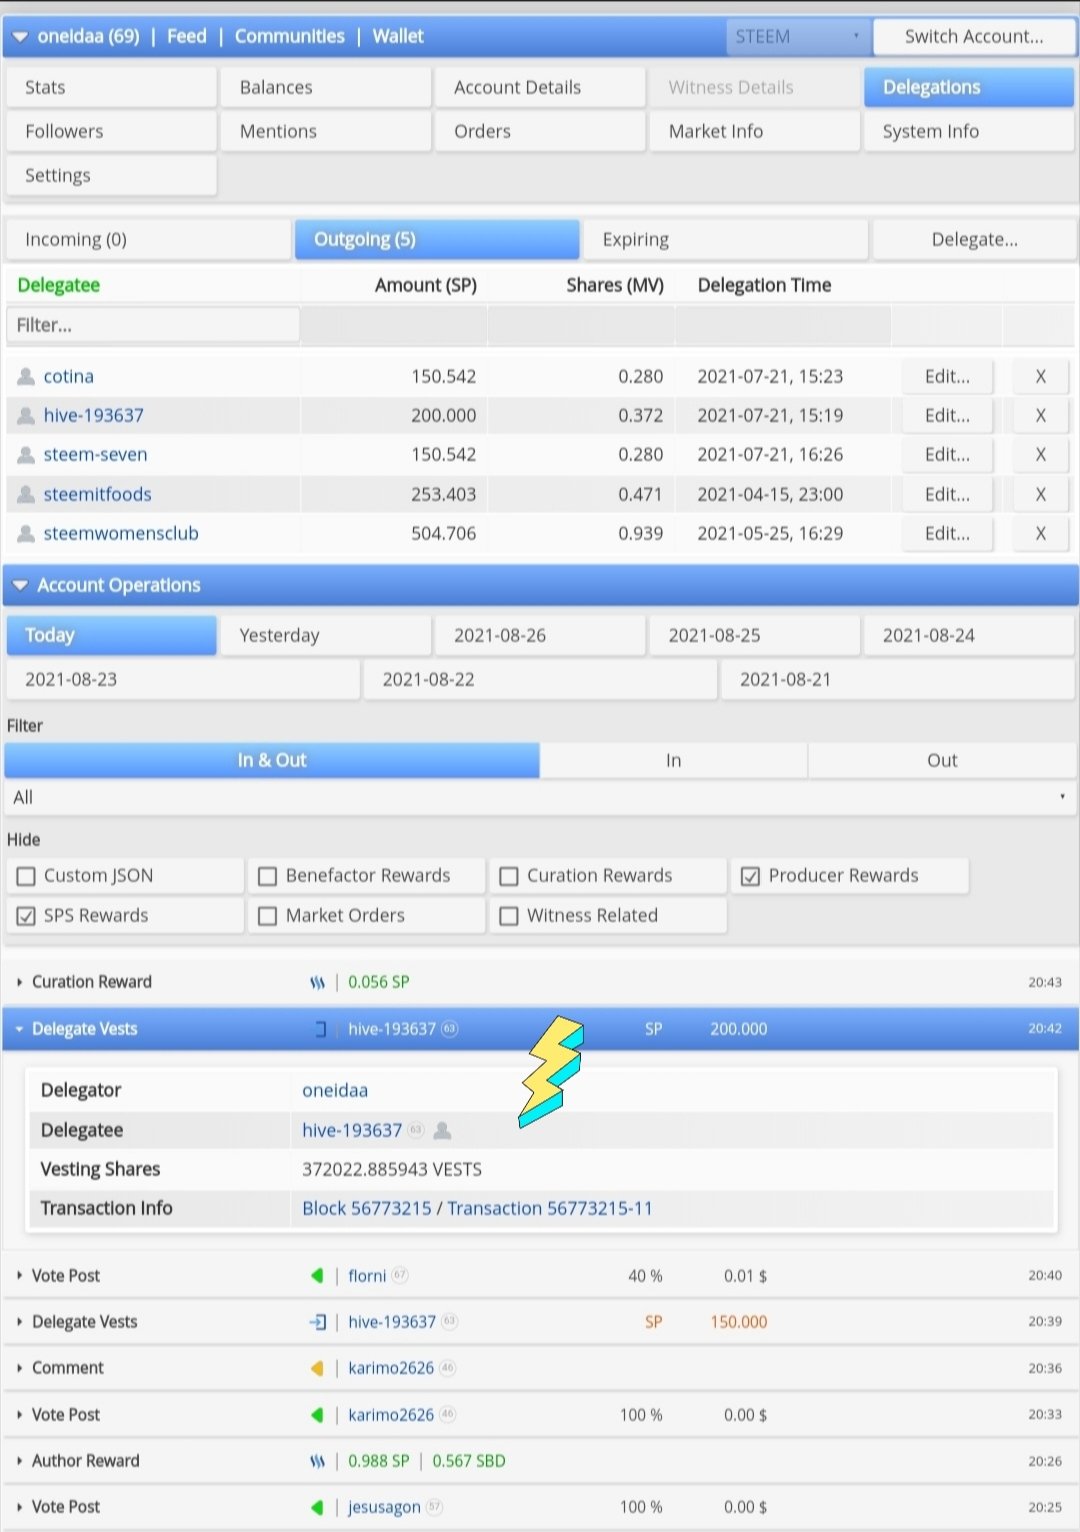Click the green vote arrow icon for jesusagon
Image resolution: width=1080 pixels, height=1532 pixels.
317,1507
